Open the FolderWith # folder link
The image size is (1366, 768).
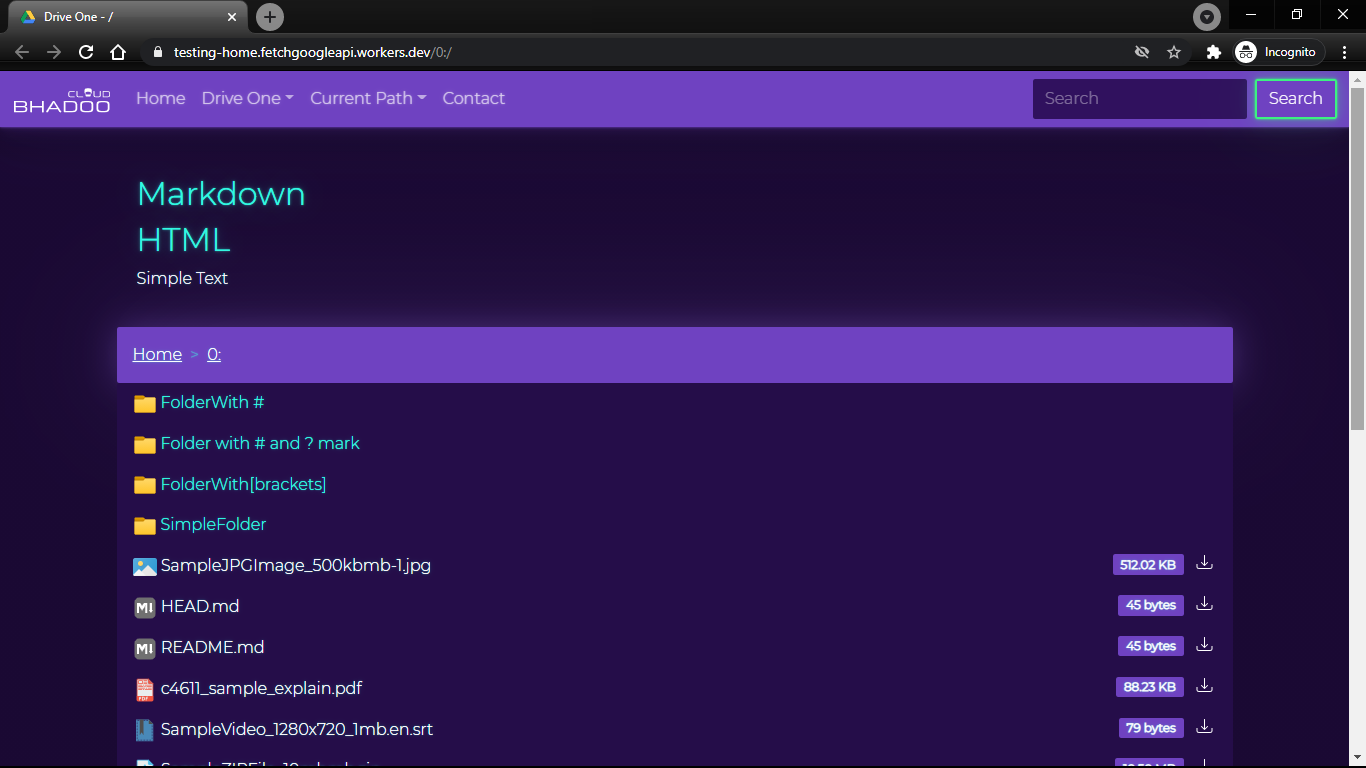(212, 402)
